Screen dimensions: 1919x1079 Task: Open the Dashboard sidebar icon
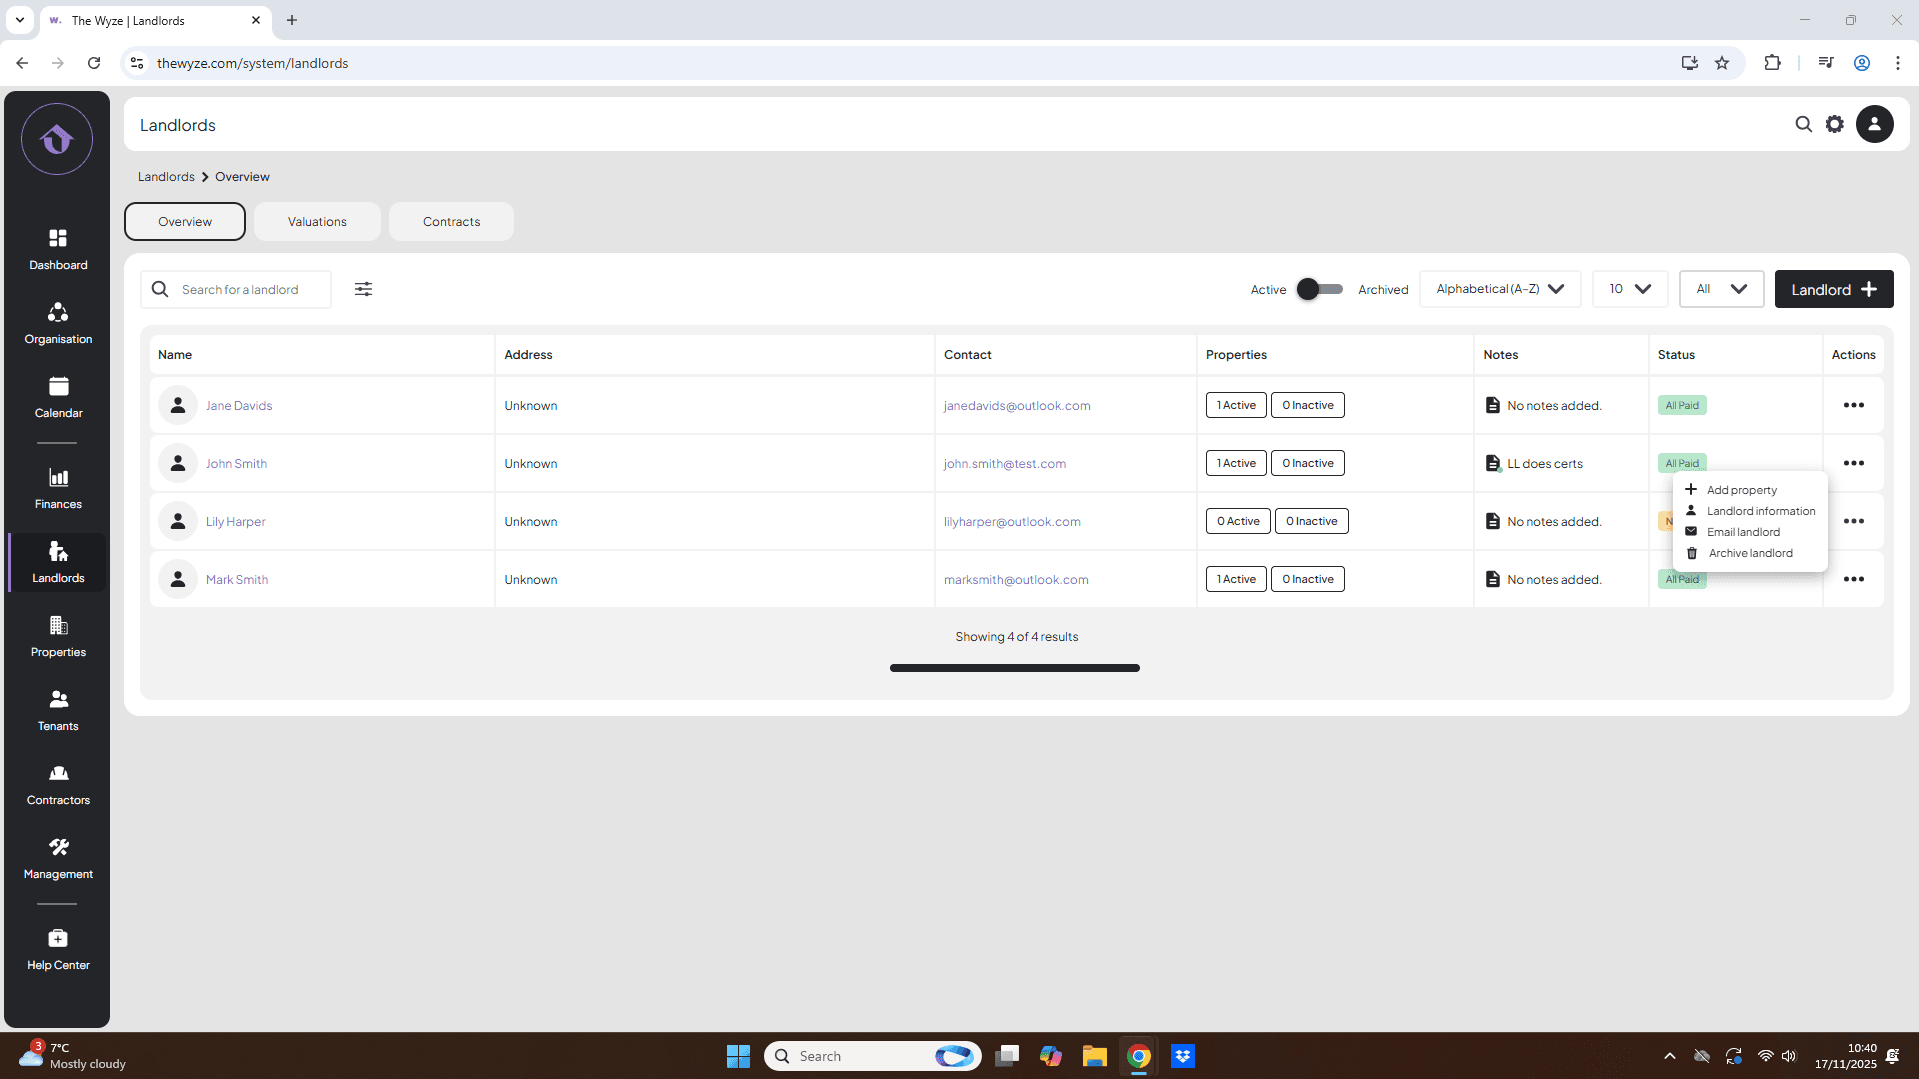point(58,249)
